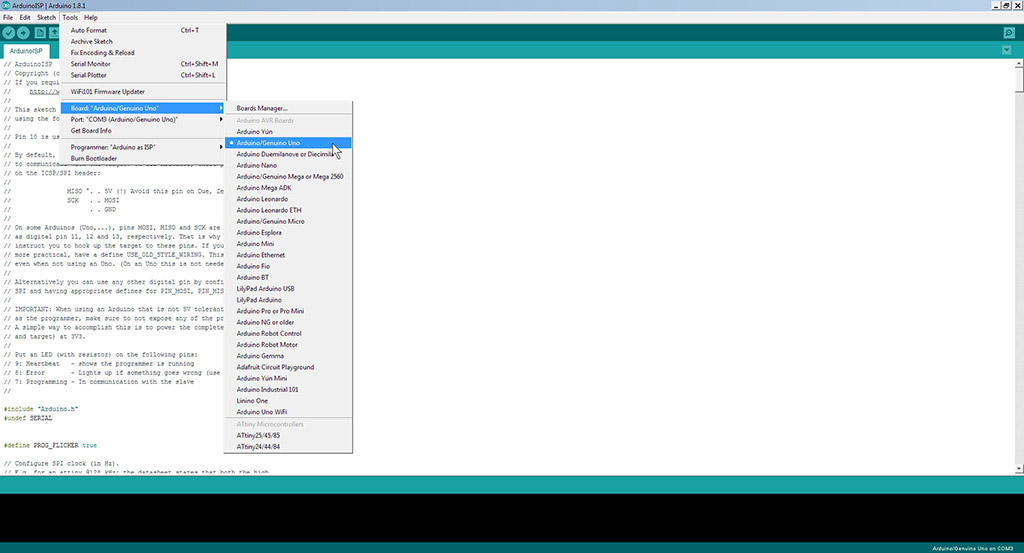Select Arduino/Genuino Micro board
Screen dimensions: 1024x553
click(288, 221)
